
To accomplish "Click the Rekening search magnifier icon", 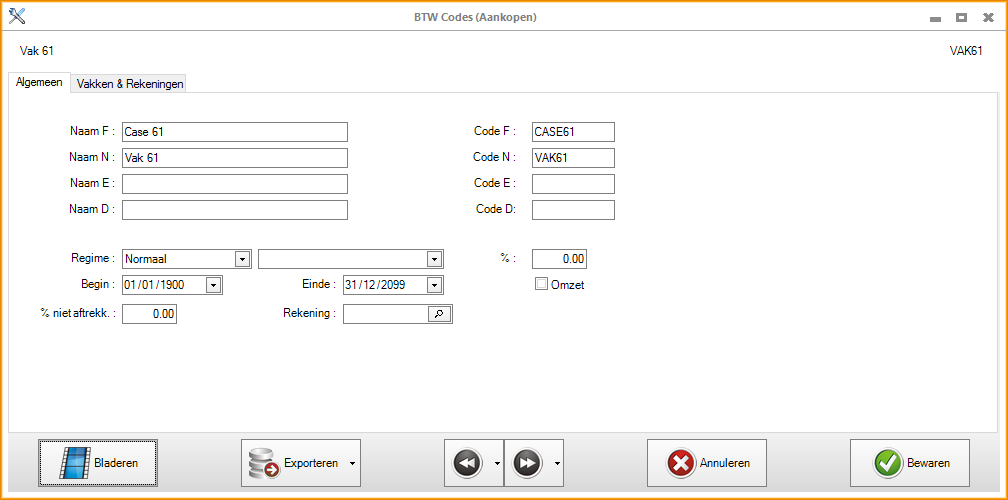I will 439,314.
